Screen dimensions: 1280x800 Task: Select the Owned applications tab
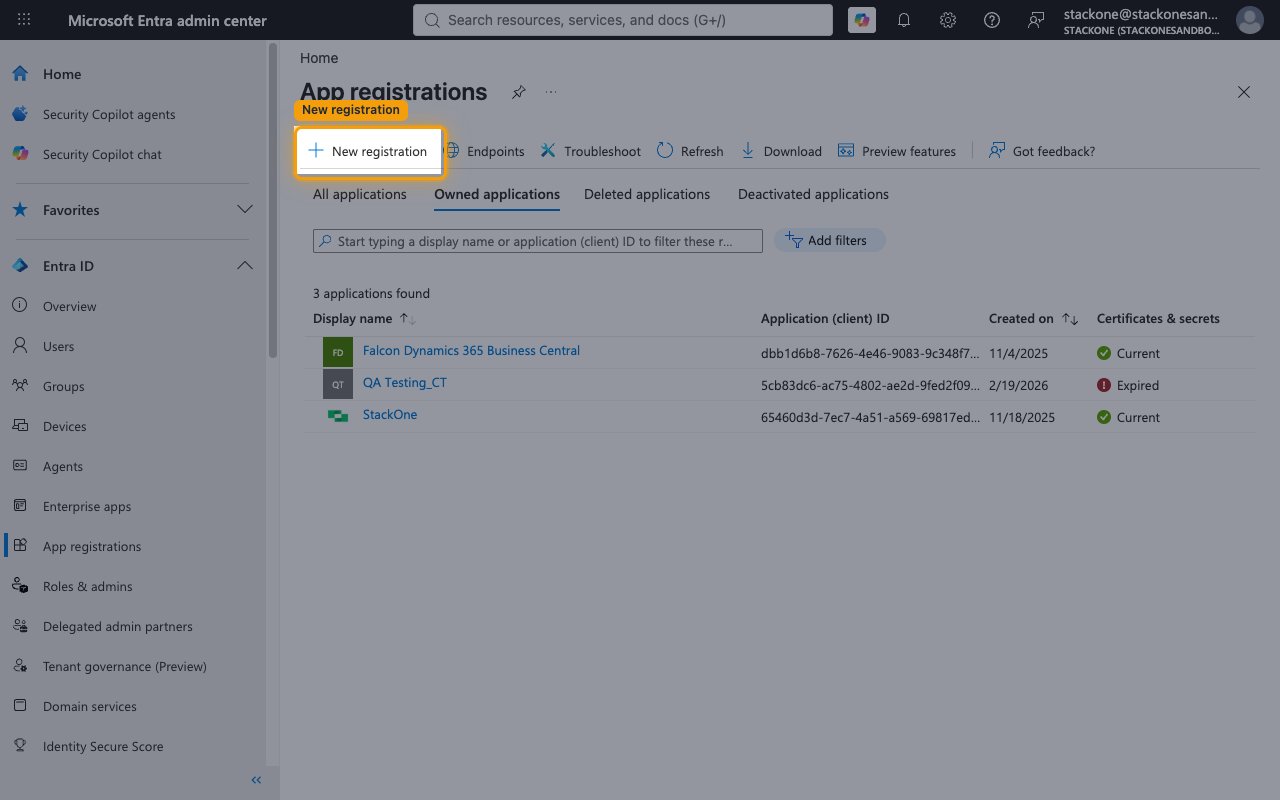(x=497, y=194)
